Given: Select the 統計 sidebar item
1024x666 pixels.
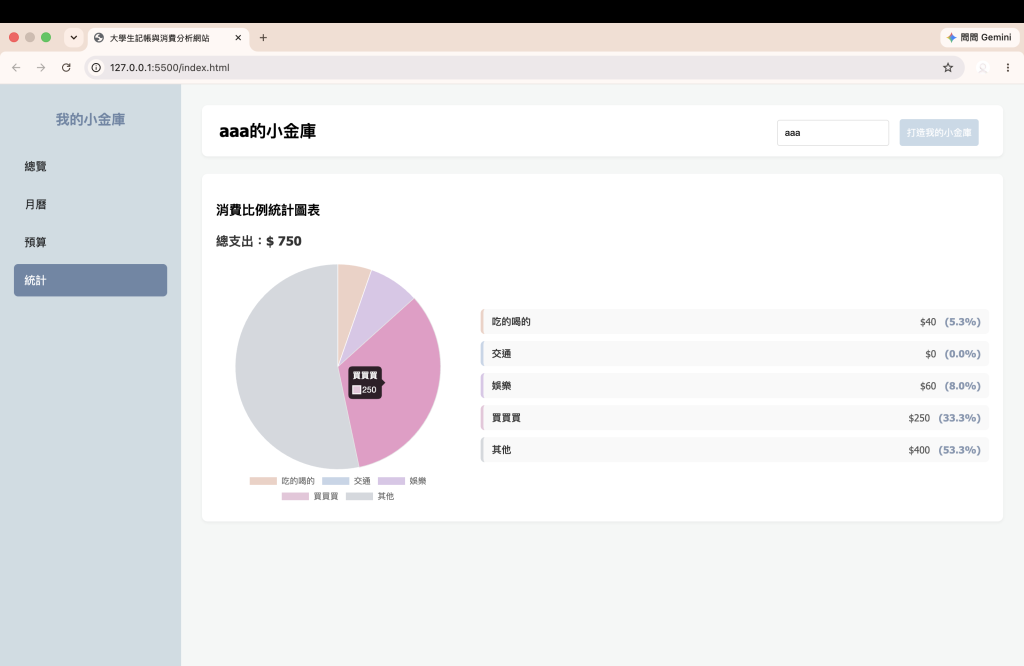Looking at the screenshot, I should coord(90,280).
